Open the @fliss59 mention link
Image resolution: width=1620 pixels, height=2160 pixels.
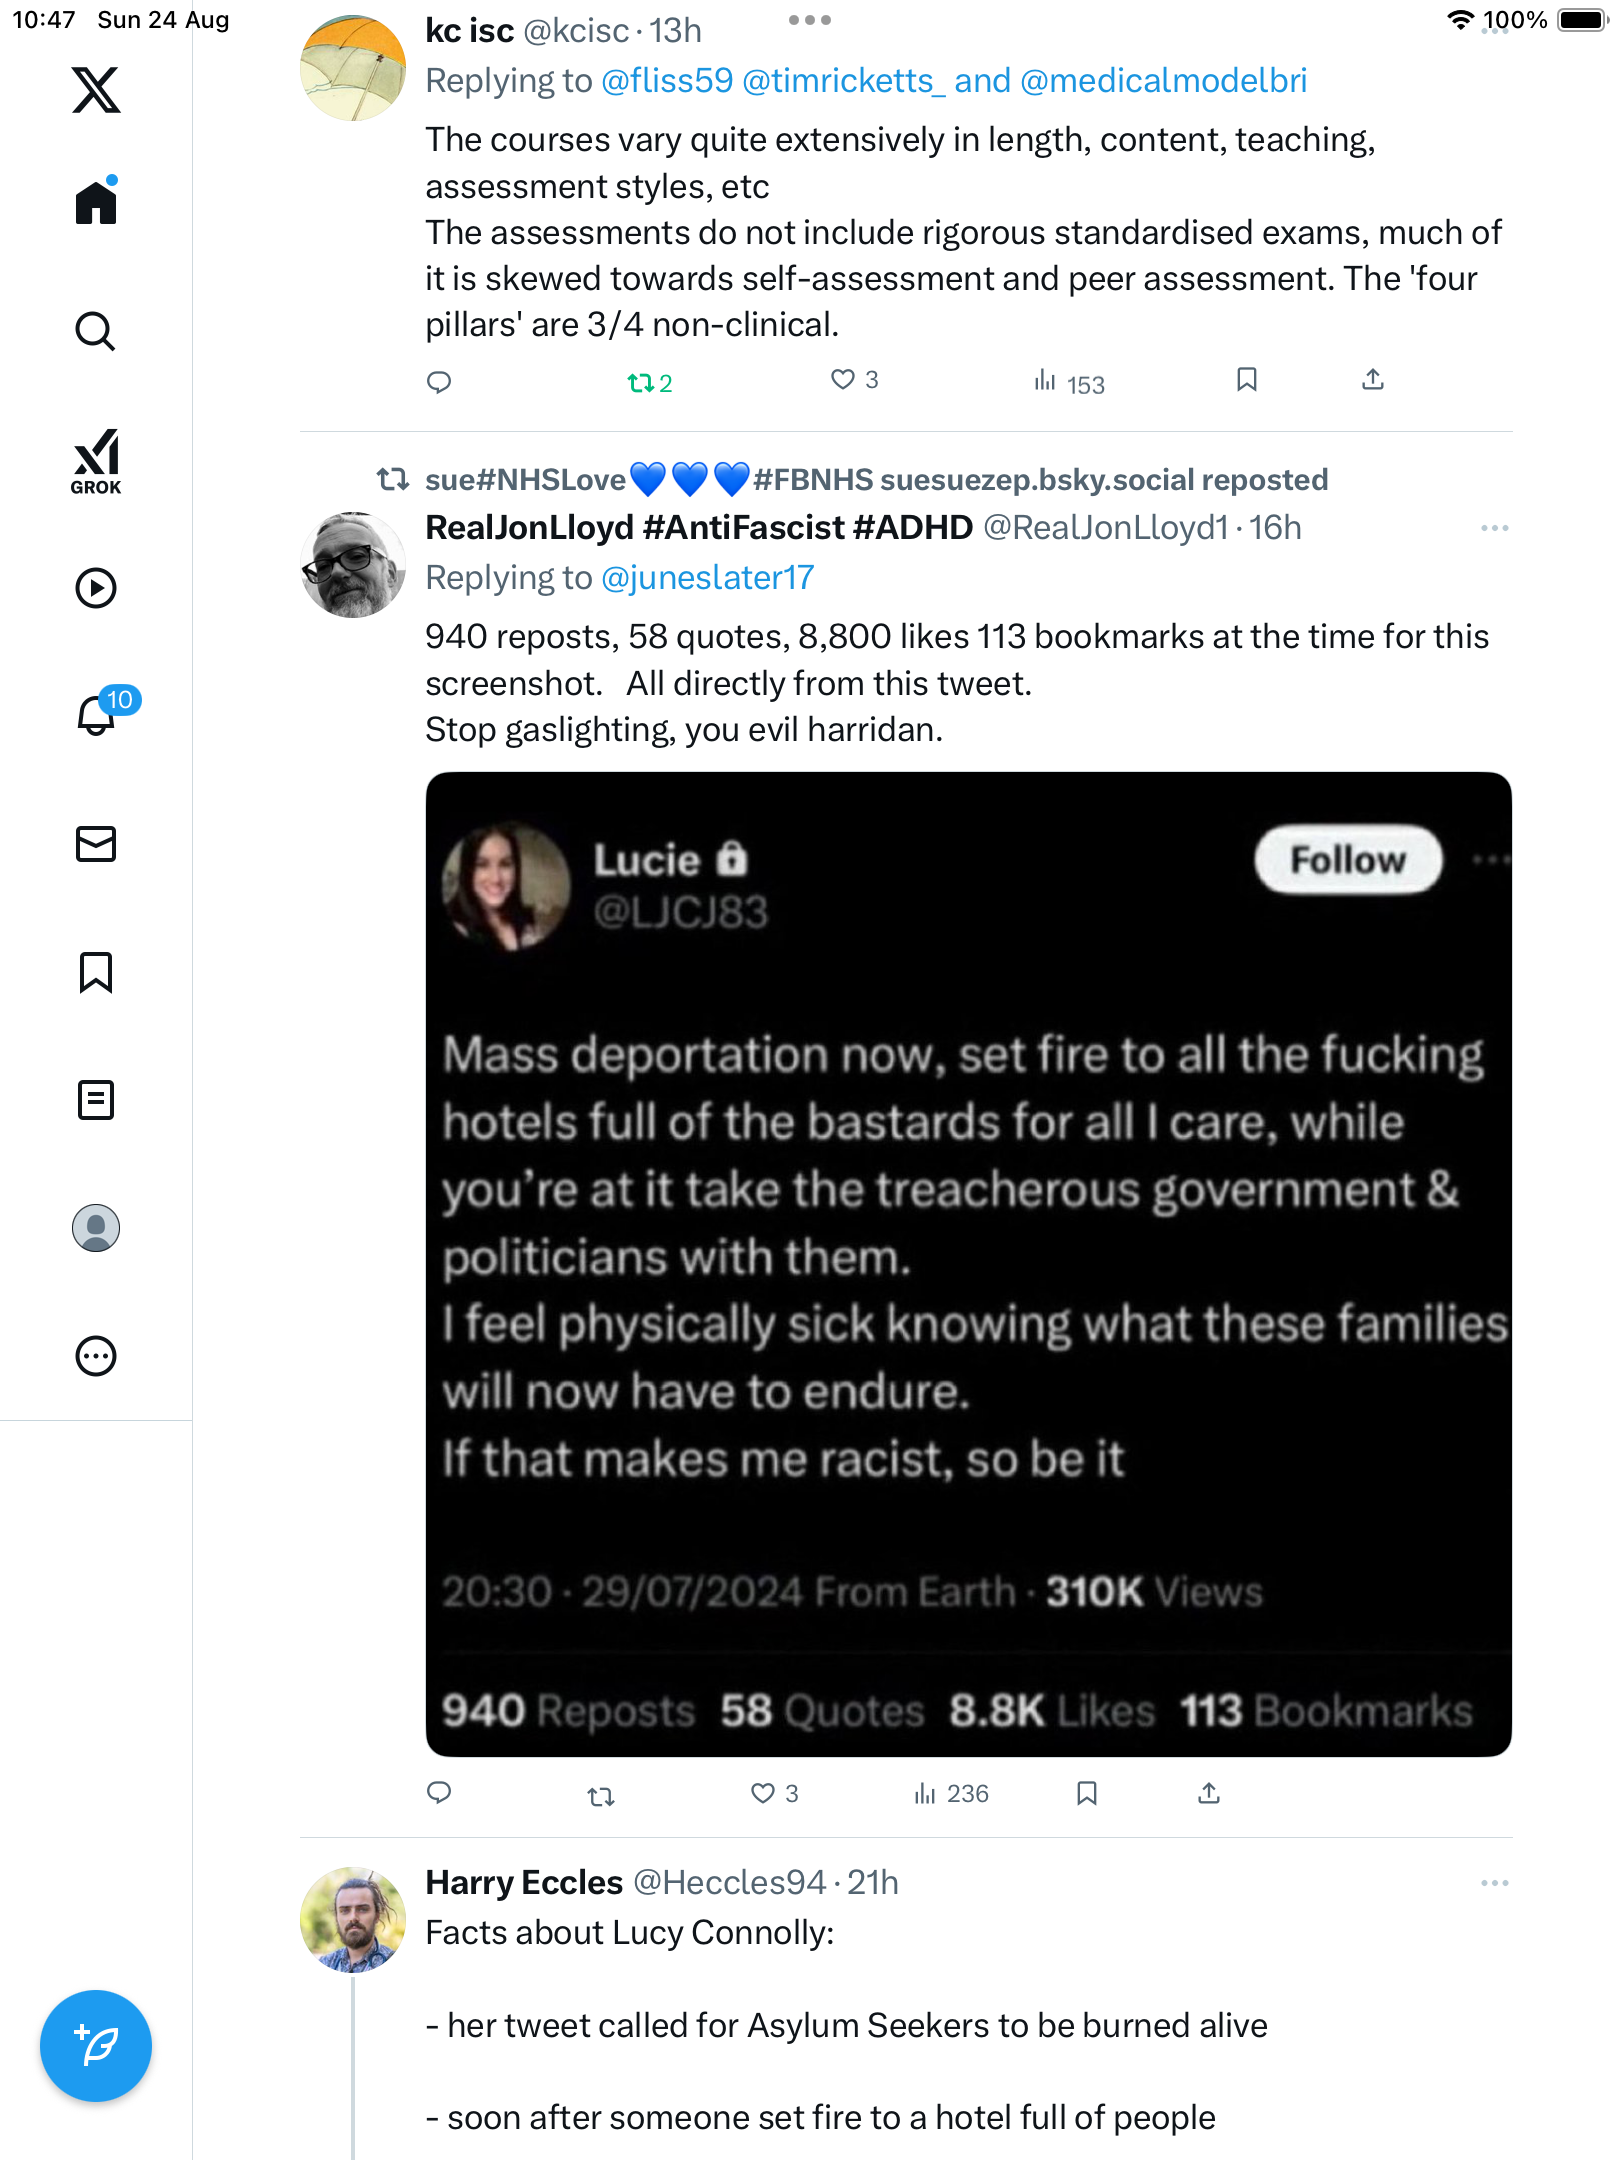pos(667,81)
